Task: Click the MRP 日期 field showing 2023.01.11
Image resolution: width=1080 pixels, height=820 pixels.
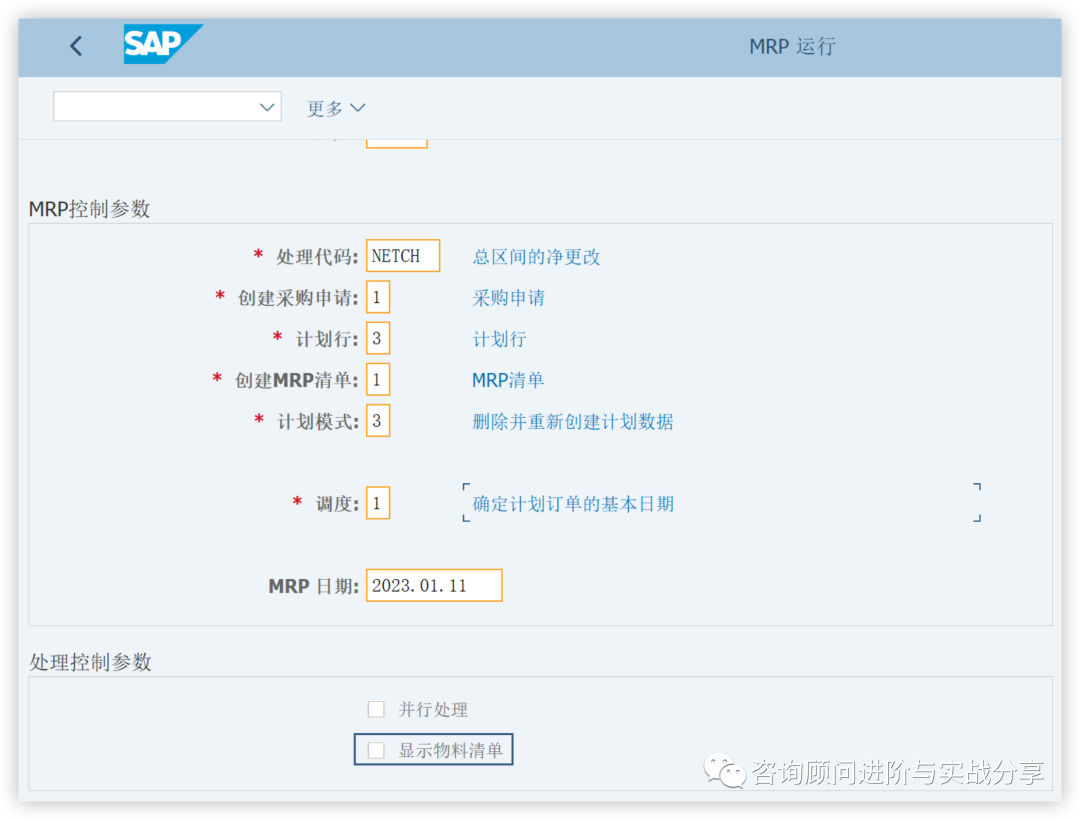Action: coord(433,585)
